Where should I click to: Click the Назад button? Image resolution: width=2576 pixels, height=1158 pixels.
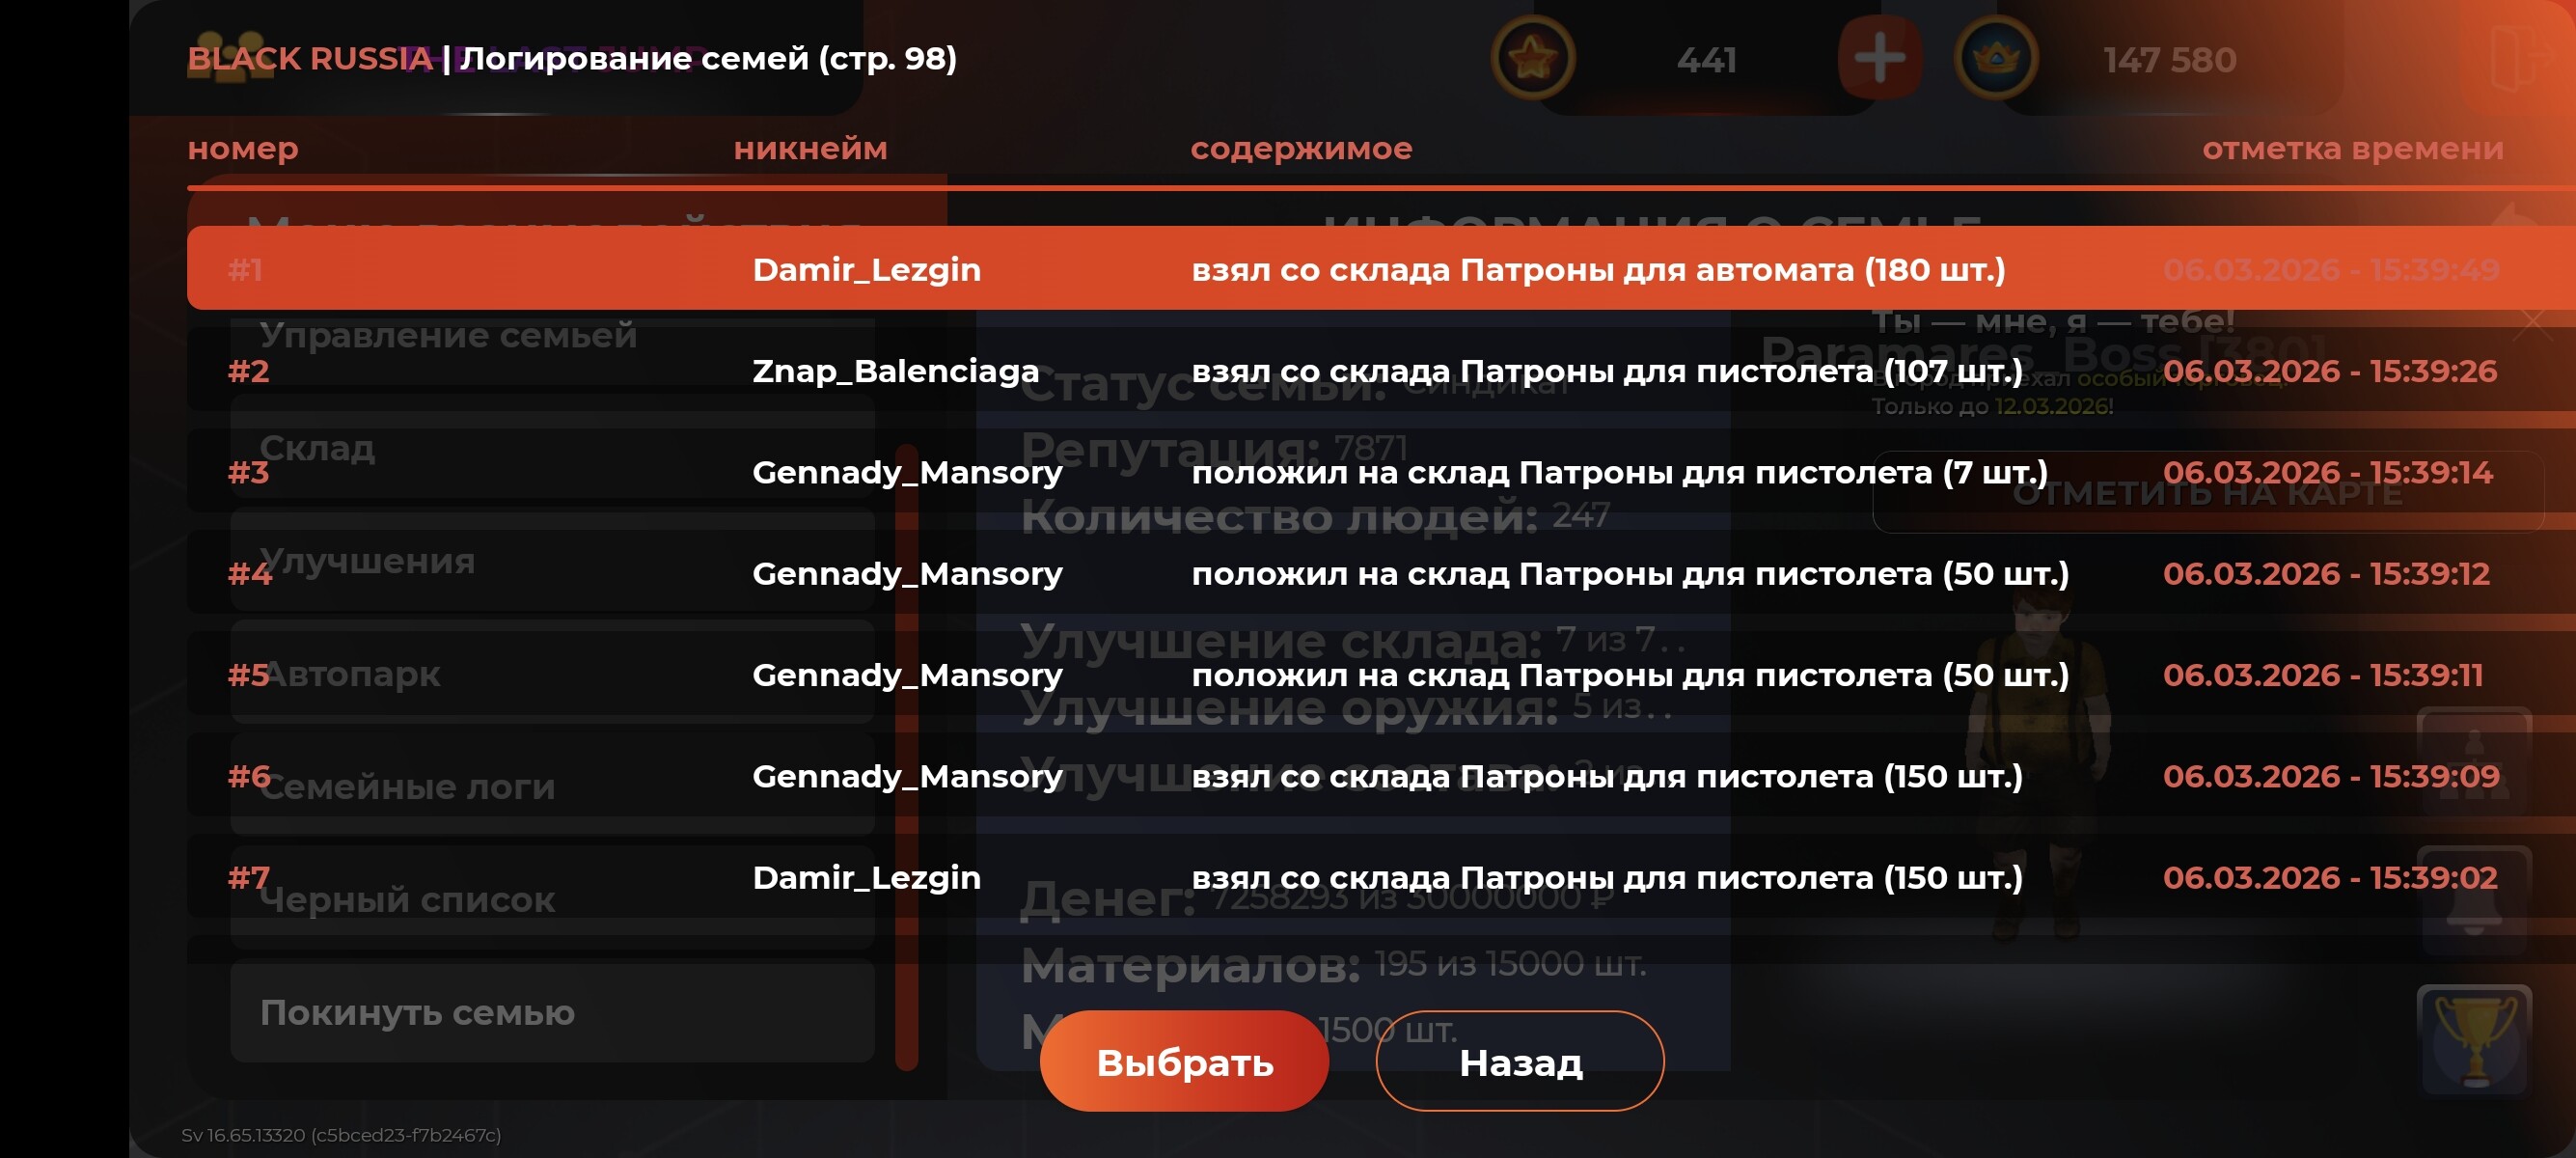point(1520,1061)
